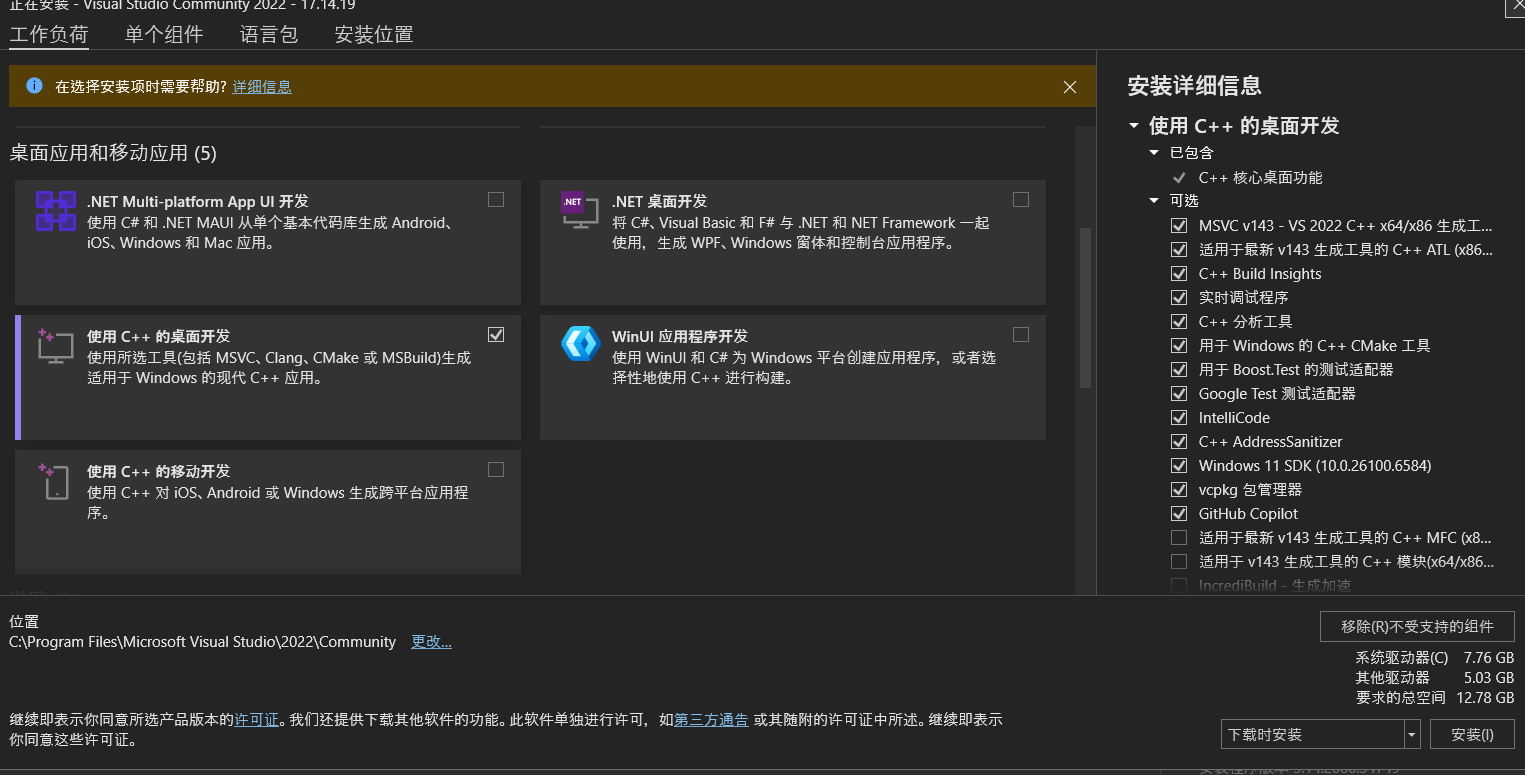Check the 使用 C++ 的移动开发 workload
This screenshot has width=1525, height=775.
click(496, 470)
